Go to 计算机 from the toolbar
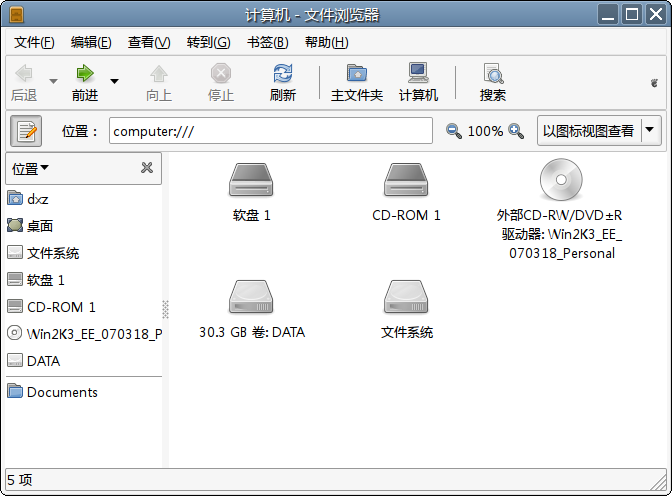Screen dimensions: 672x496 [418, 83]
